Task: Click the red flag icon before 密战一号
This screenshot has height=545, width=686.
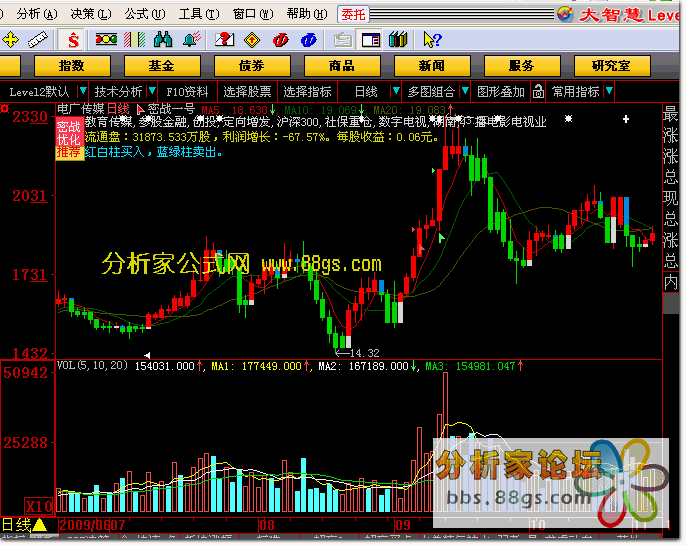Action: coord(140,109)
